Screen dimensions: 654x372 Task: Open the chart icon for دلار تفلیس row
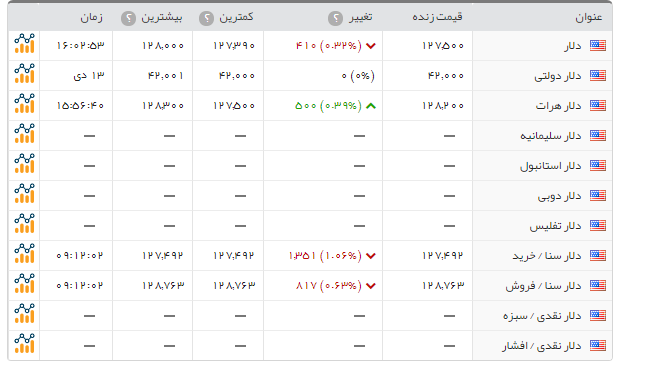24,224
